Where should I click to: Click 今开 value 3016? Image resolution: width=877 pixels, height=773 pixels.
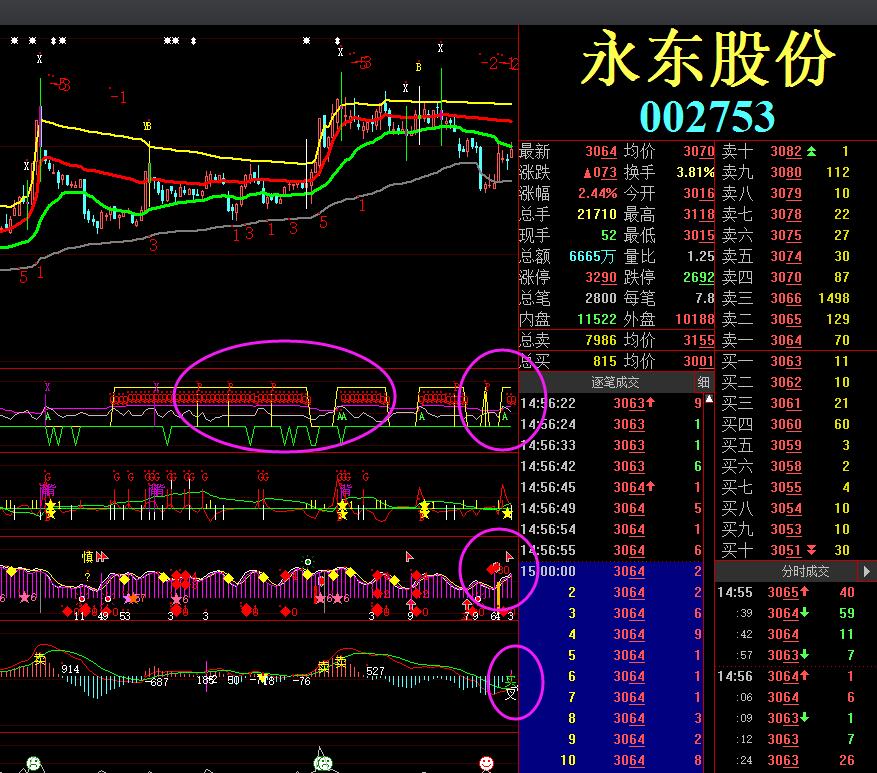[699, 194]
